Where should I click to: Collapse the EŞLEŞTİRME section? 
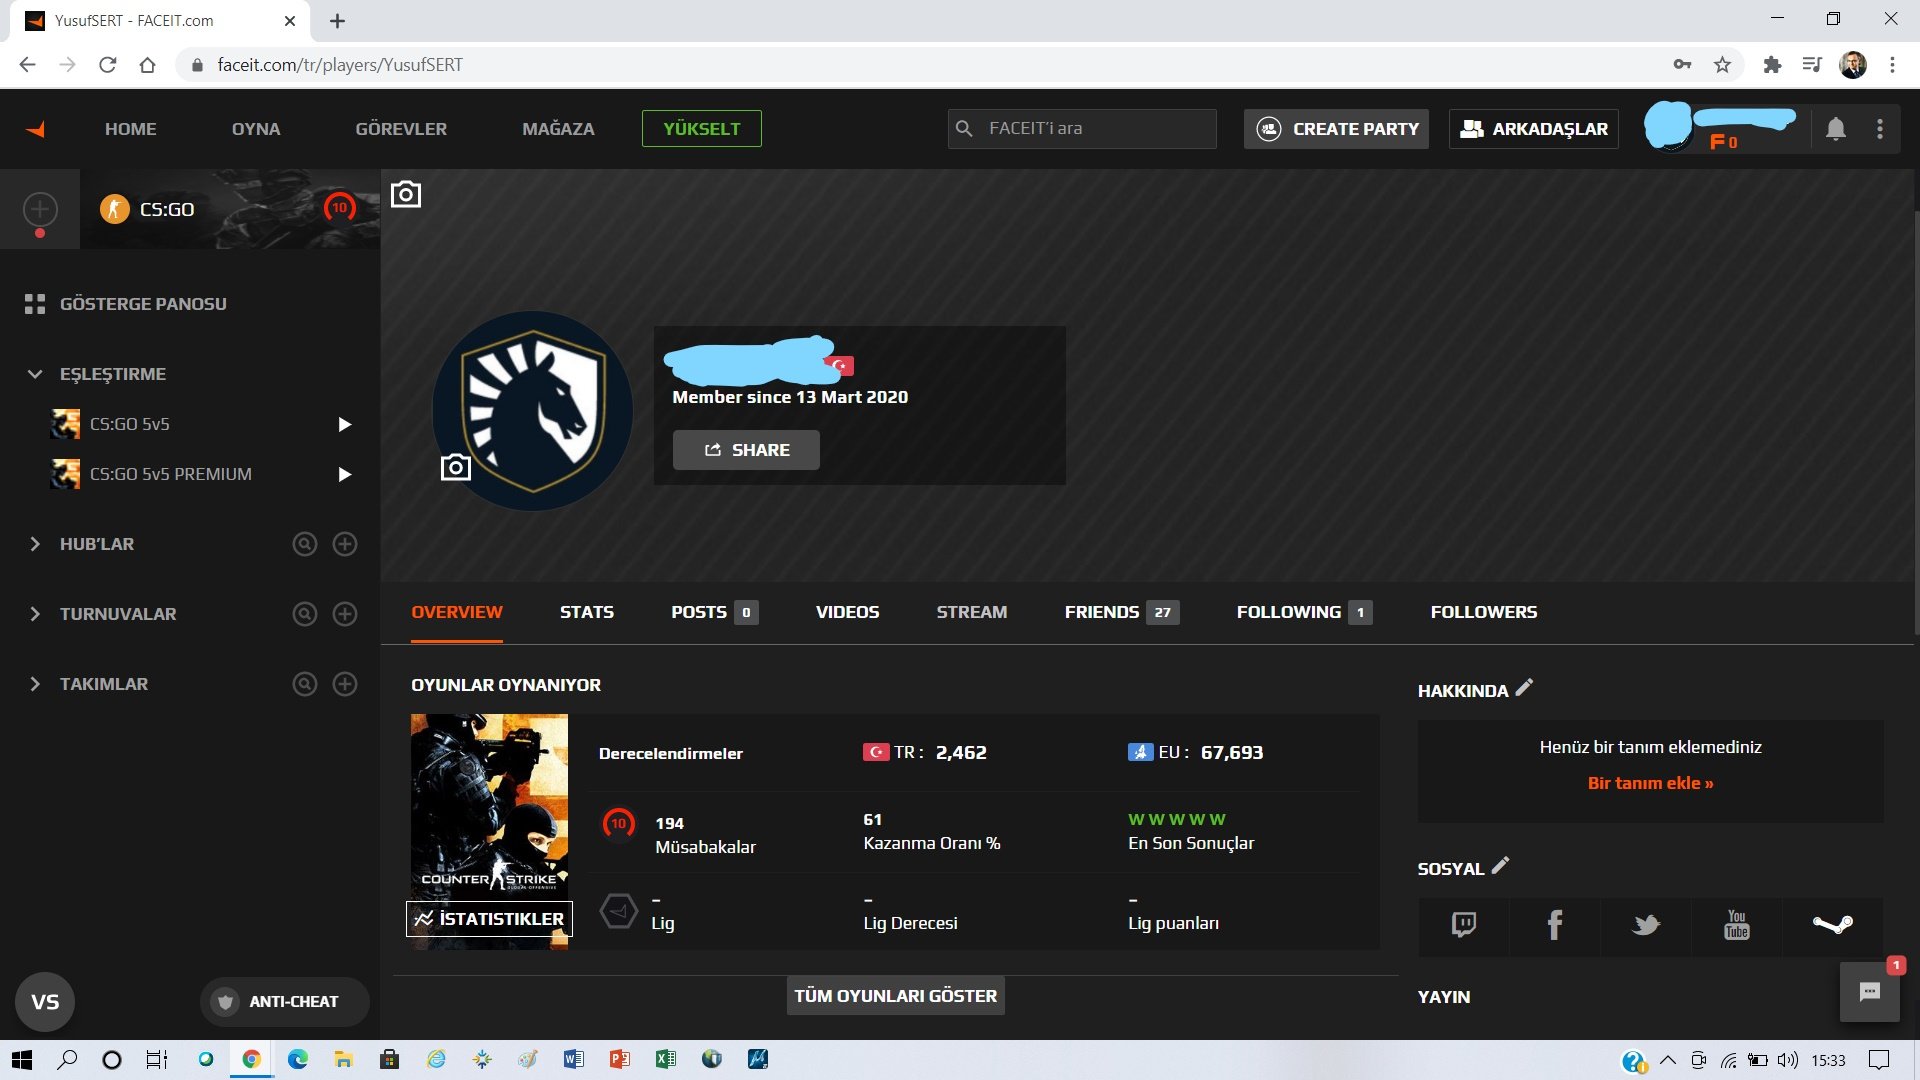click(35, 374)
